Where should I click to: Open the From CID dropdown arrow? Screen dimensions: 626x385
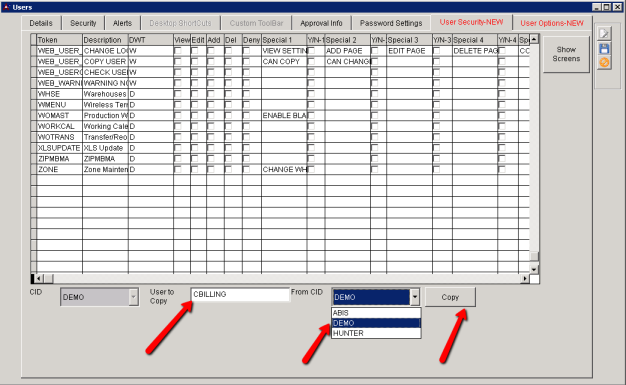(x=415, y=297)
